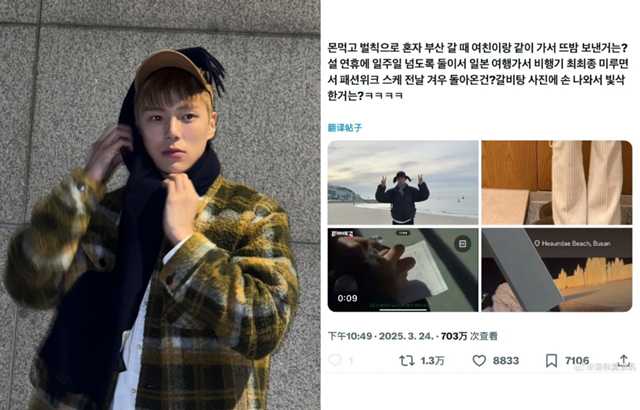This screenshot has height=410, width=640.
Task: Click the 8833 likes count
Action: pos(506,361)
